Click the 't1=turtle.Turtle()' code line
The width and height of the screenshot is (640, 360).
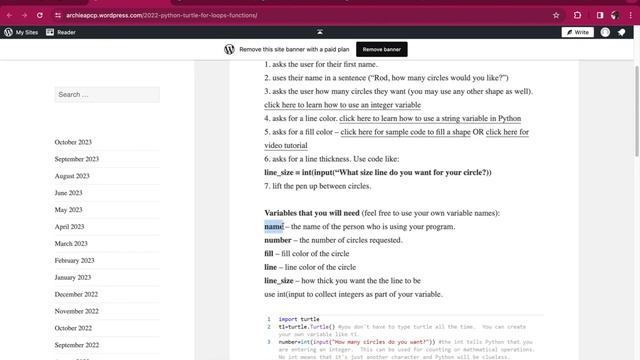pos(307,327)
